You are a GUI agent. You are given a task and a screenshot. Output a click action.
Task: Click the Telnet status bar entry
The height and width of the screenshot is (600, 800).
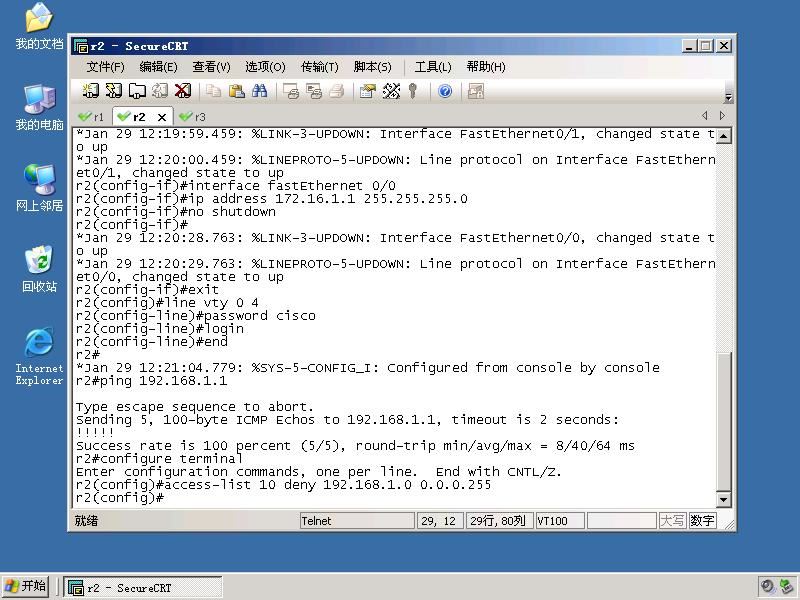click(x=357, y=521)
